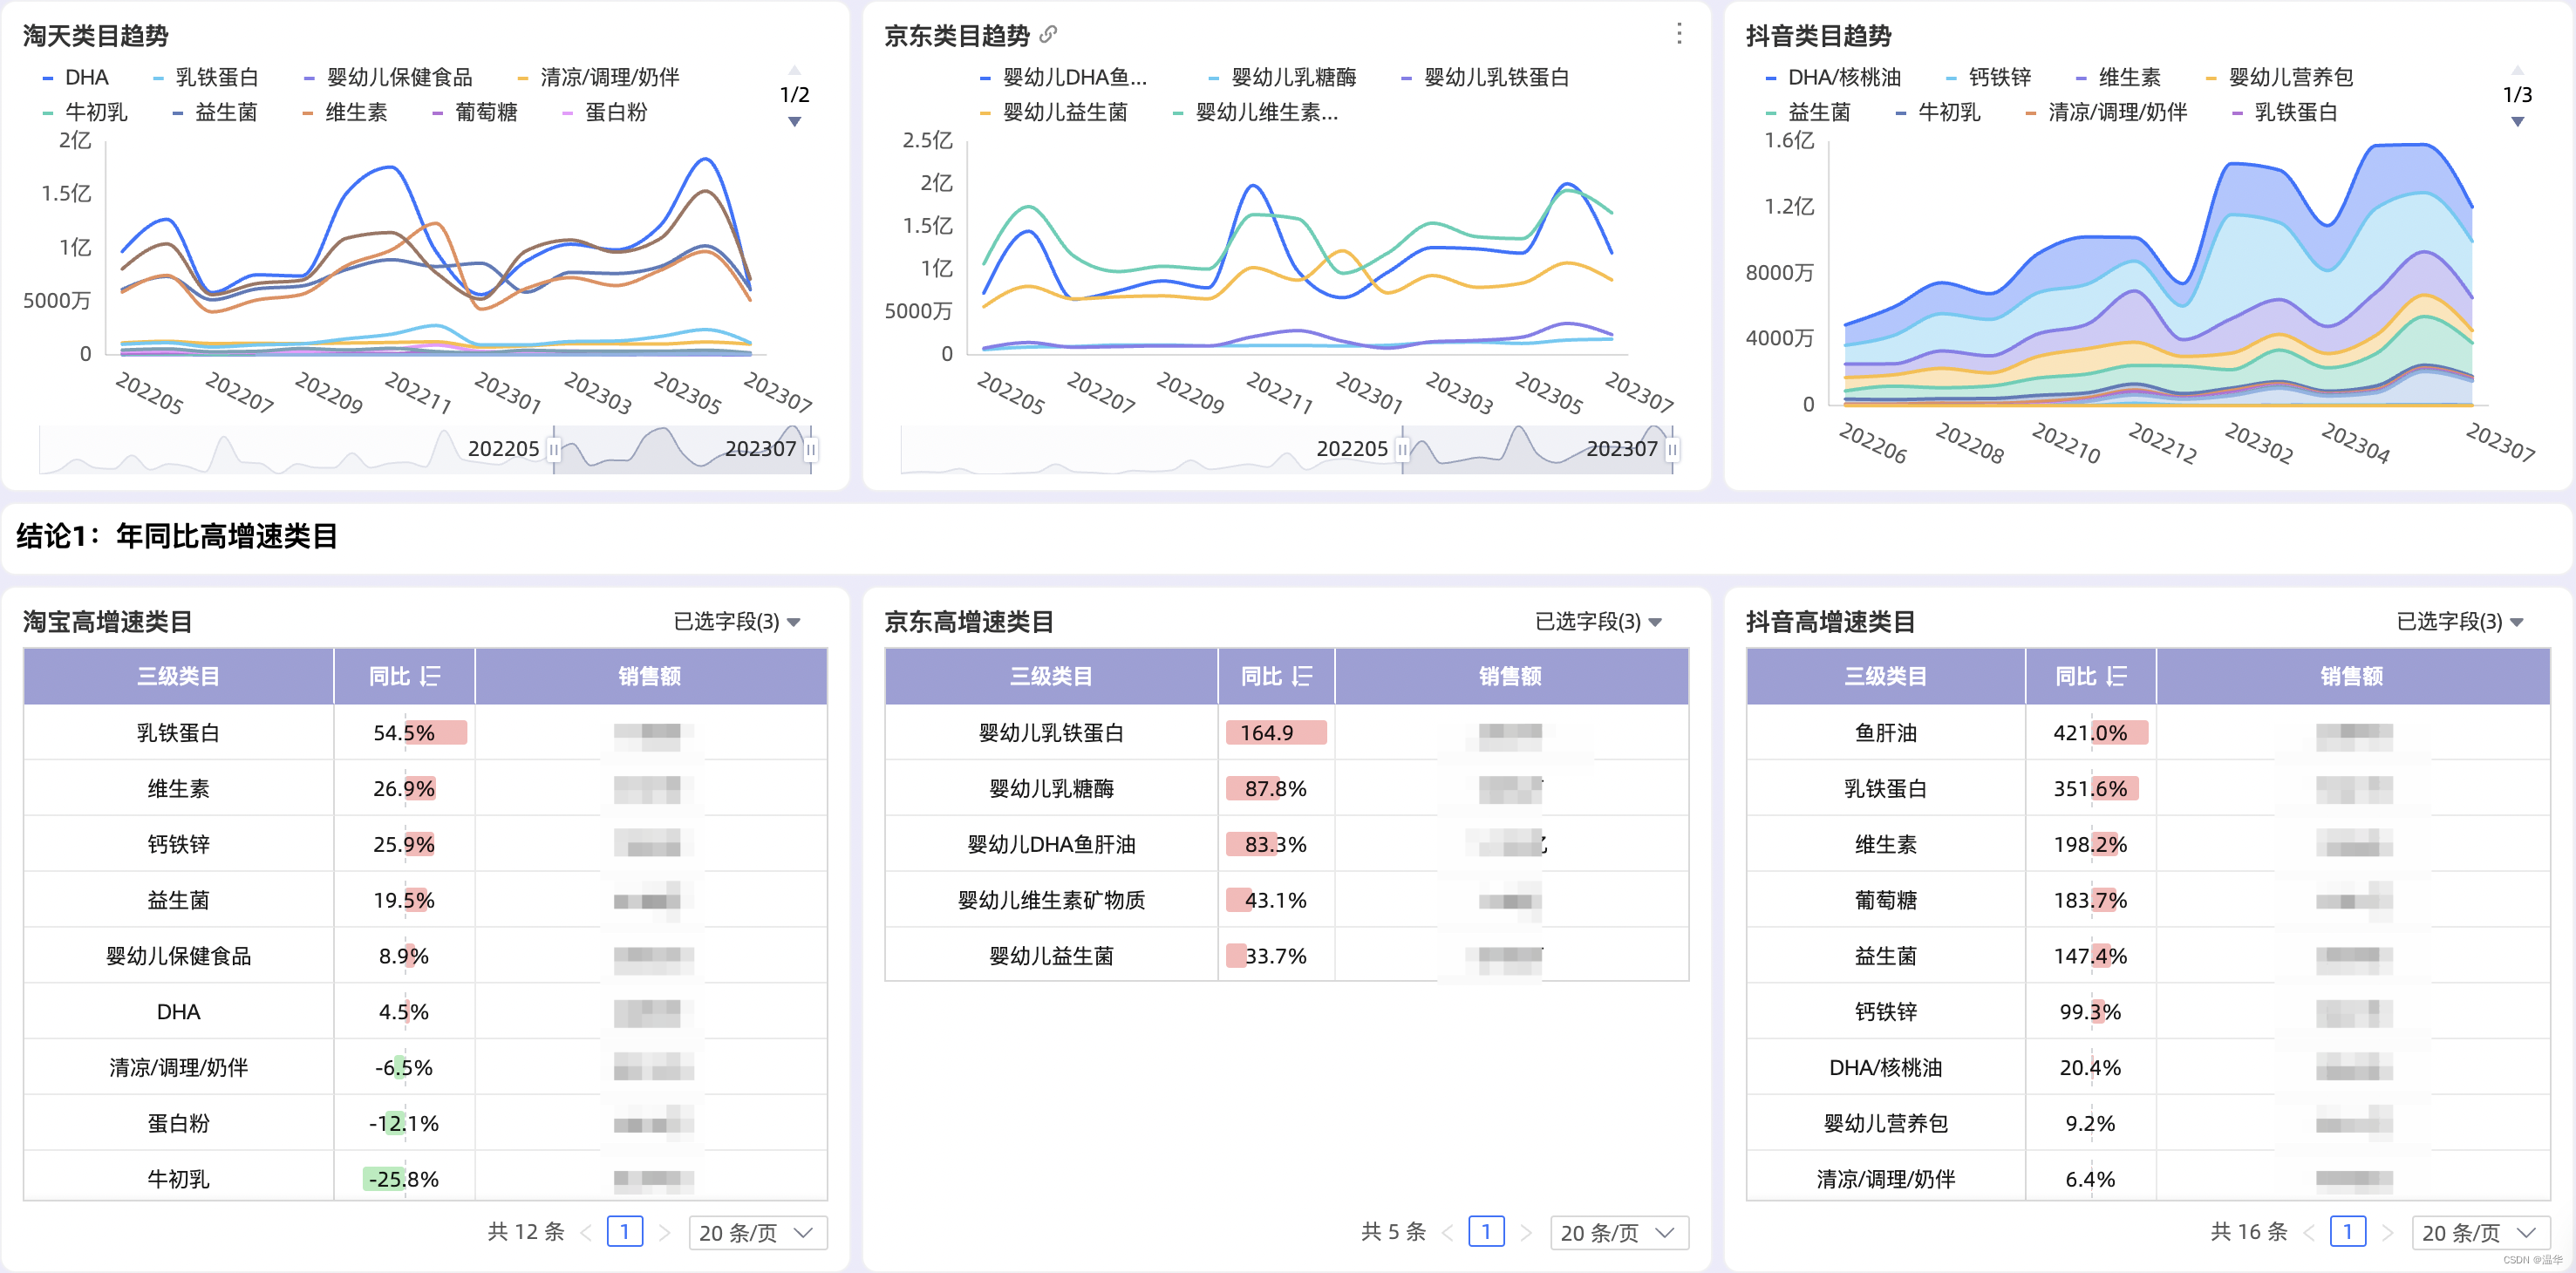Screen dimensions: 2576x1273
Task: Open 20 条/页 page size dropdown in 淘宝 table
Action: pyautogui.click(x=758, y=1232)
